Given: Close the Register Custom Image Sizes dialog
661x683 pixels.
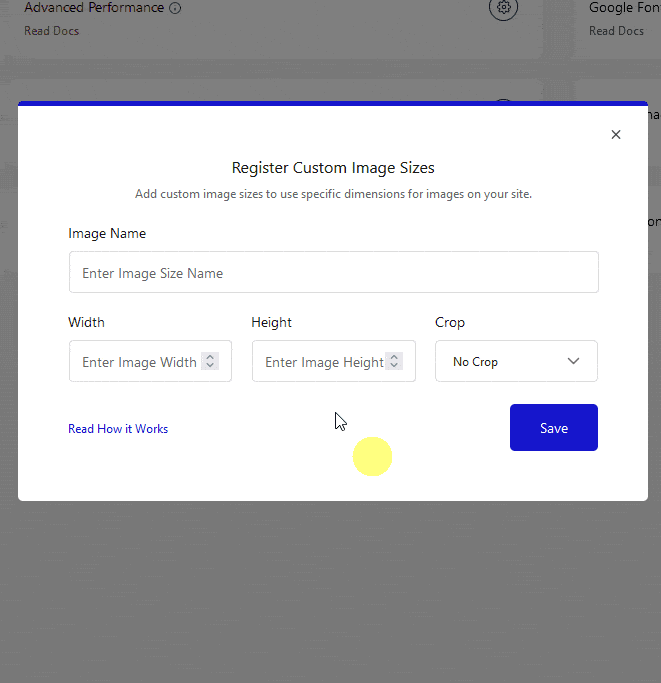Looking at the screenshot, I should 616,135.
